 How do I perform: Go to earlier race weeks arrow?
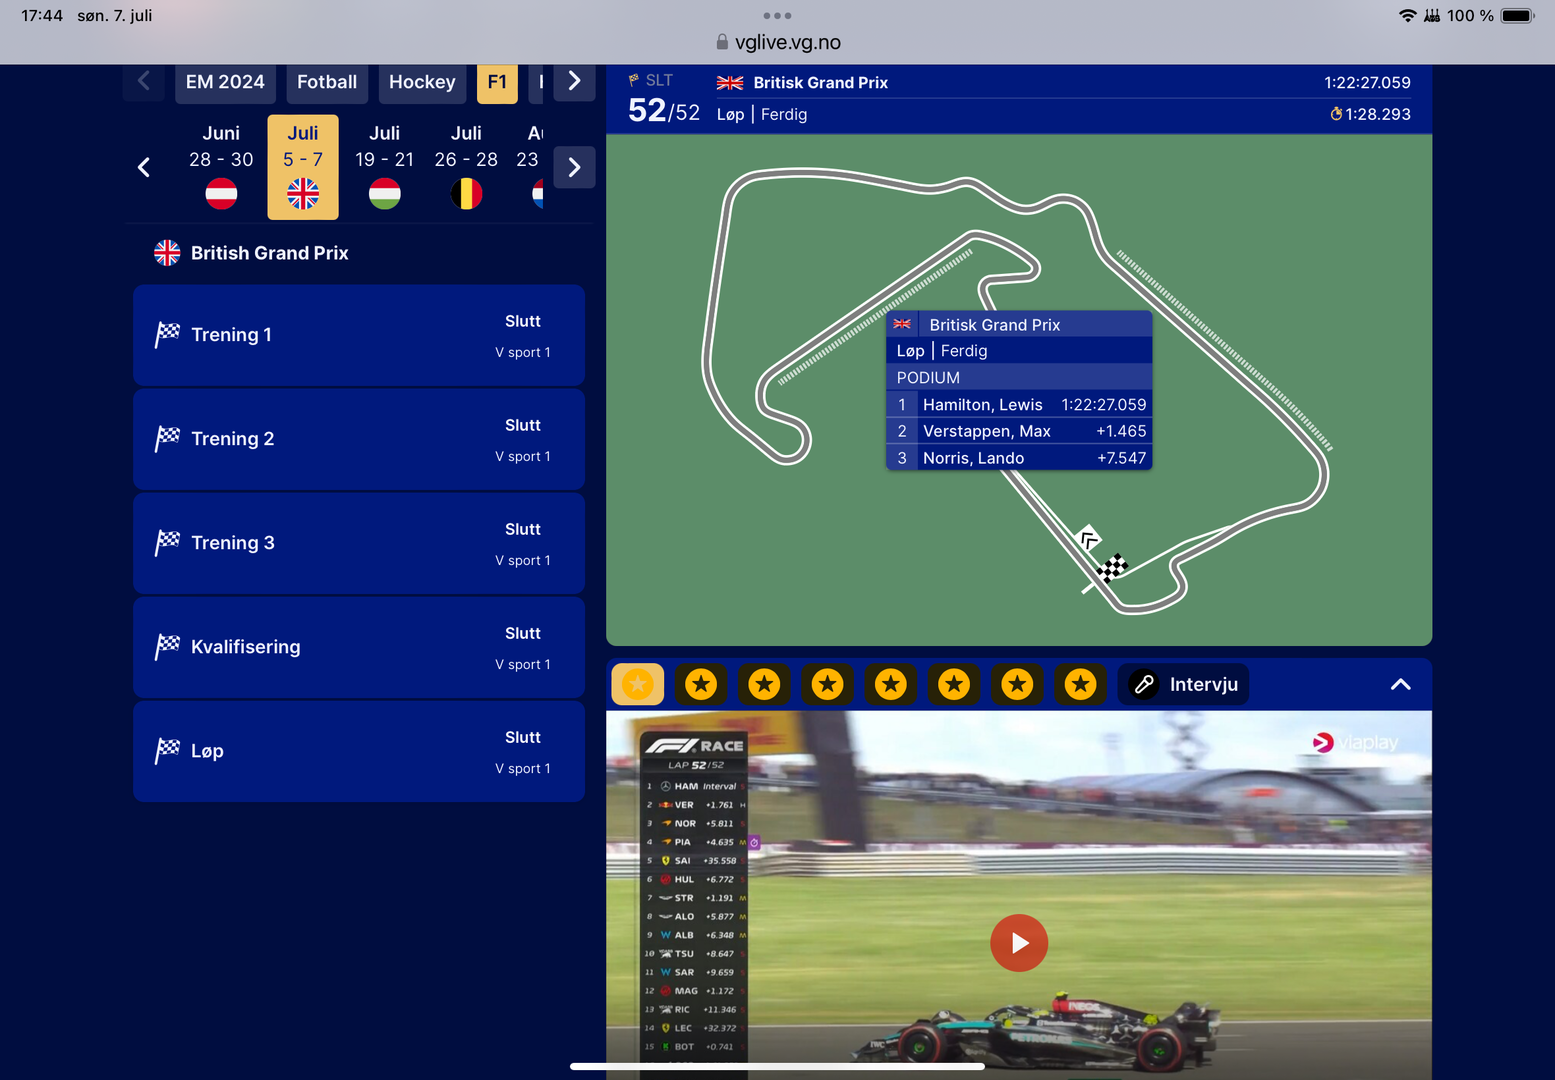click(x=144, y=167)
